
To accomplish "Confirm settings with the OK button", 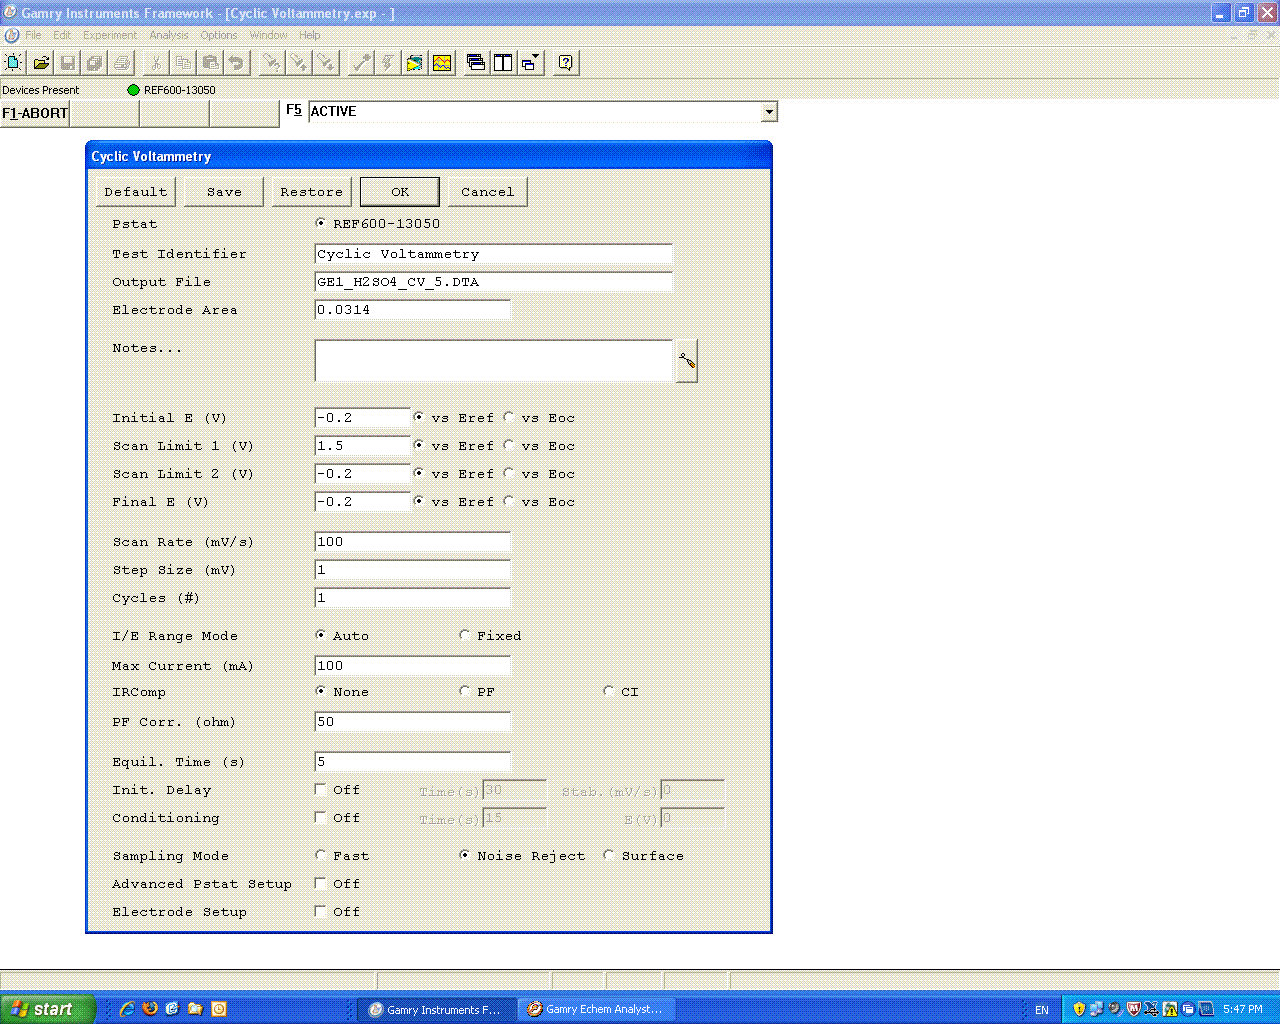I will 400,192.
